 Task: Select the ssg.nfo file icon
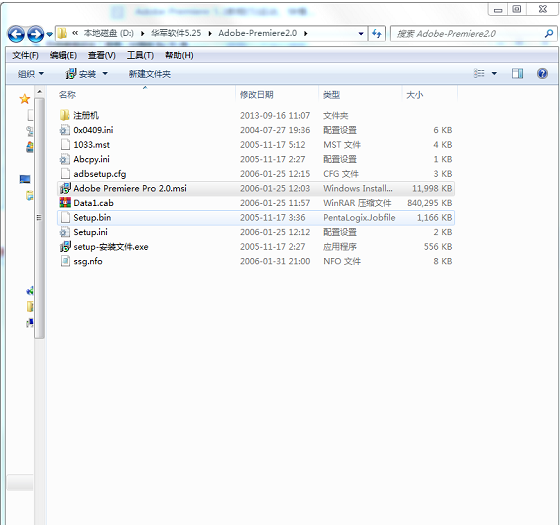(65, 261)
